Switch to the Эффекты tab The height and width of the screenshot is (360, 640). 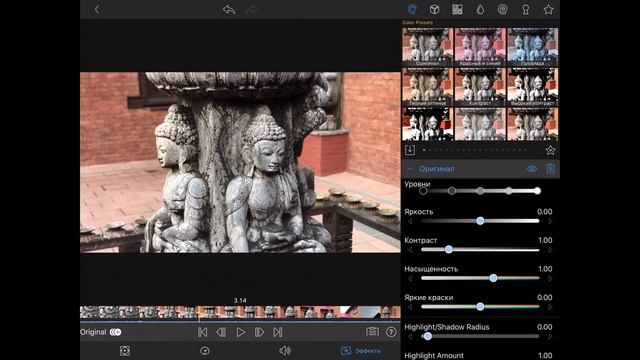pos(361,351)
